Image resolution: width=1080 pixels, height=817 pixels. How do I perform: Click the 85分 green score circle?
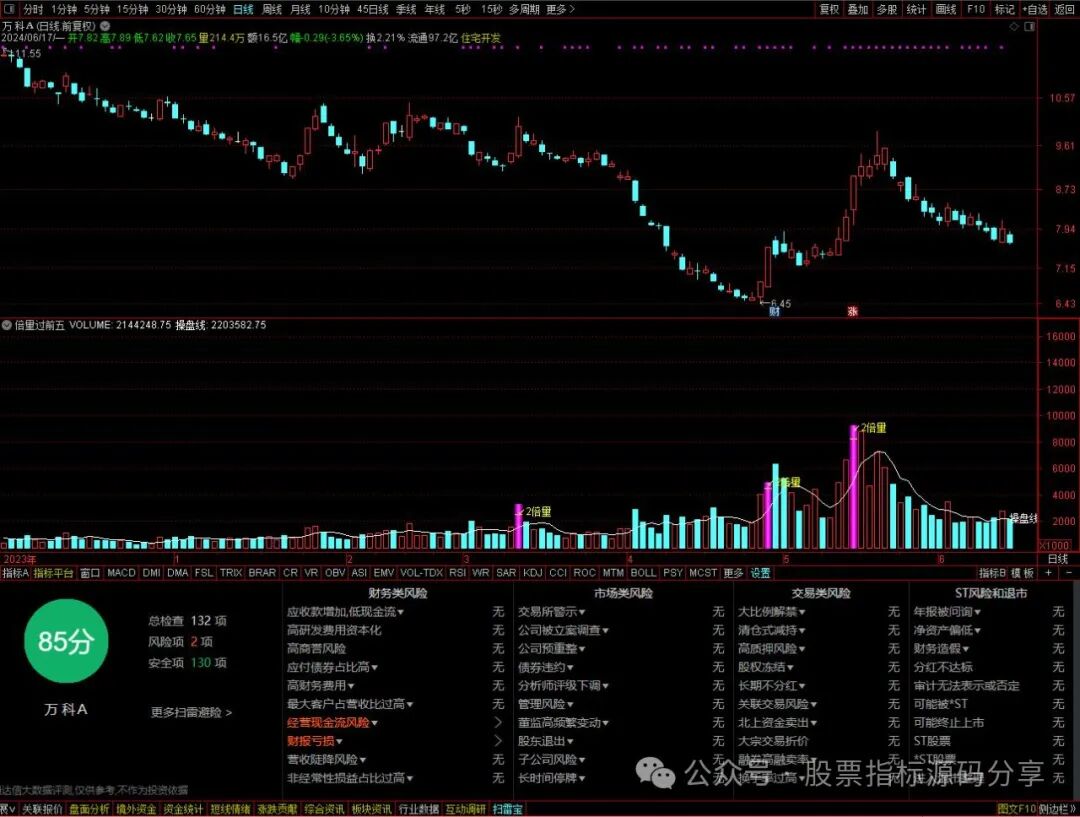coord(65,641)
